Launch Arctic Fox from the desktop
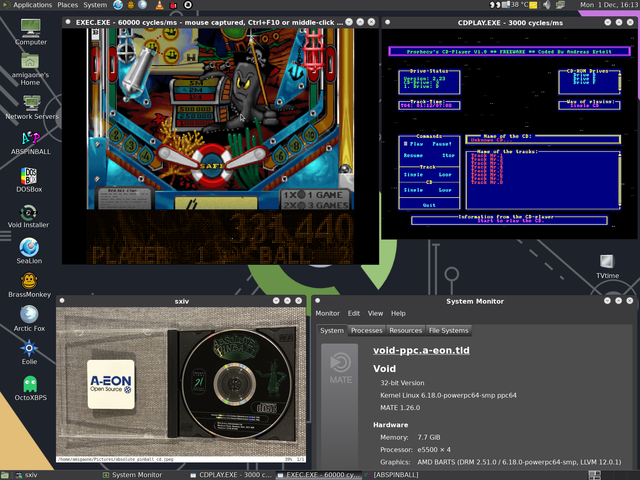Viewport: 640px width, 480px height. 29,317
